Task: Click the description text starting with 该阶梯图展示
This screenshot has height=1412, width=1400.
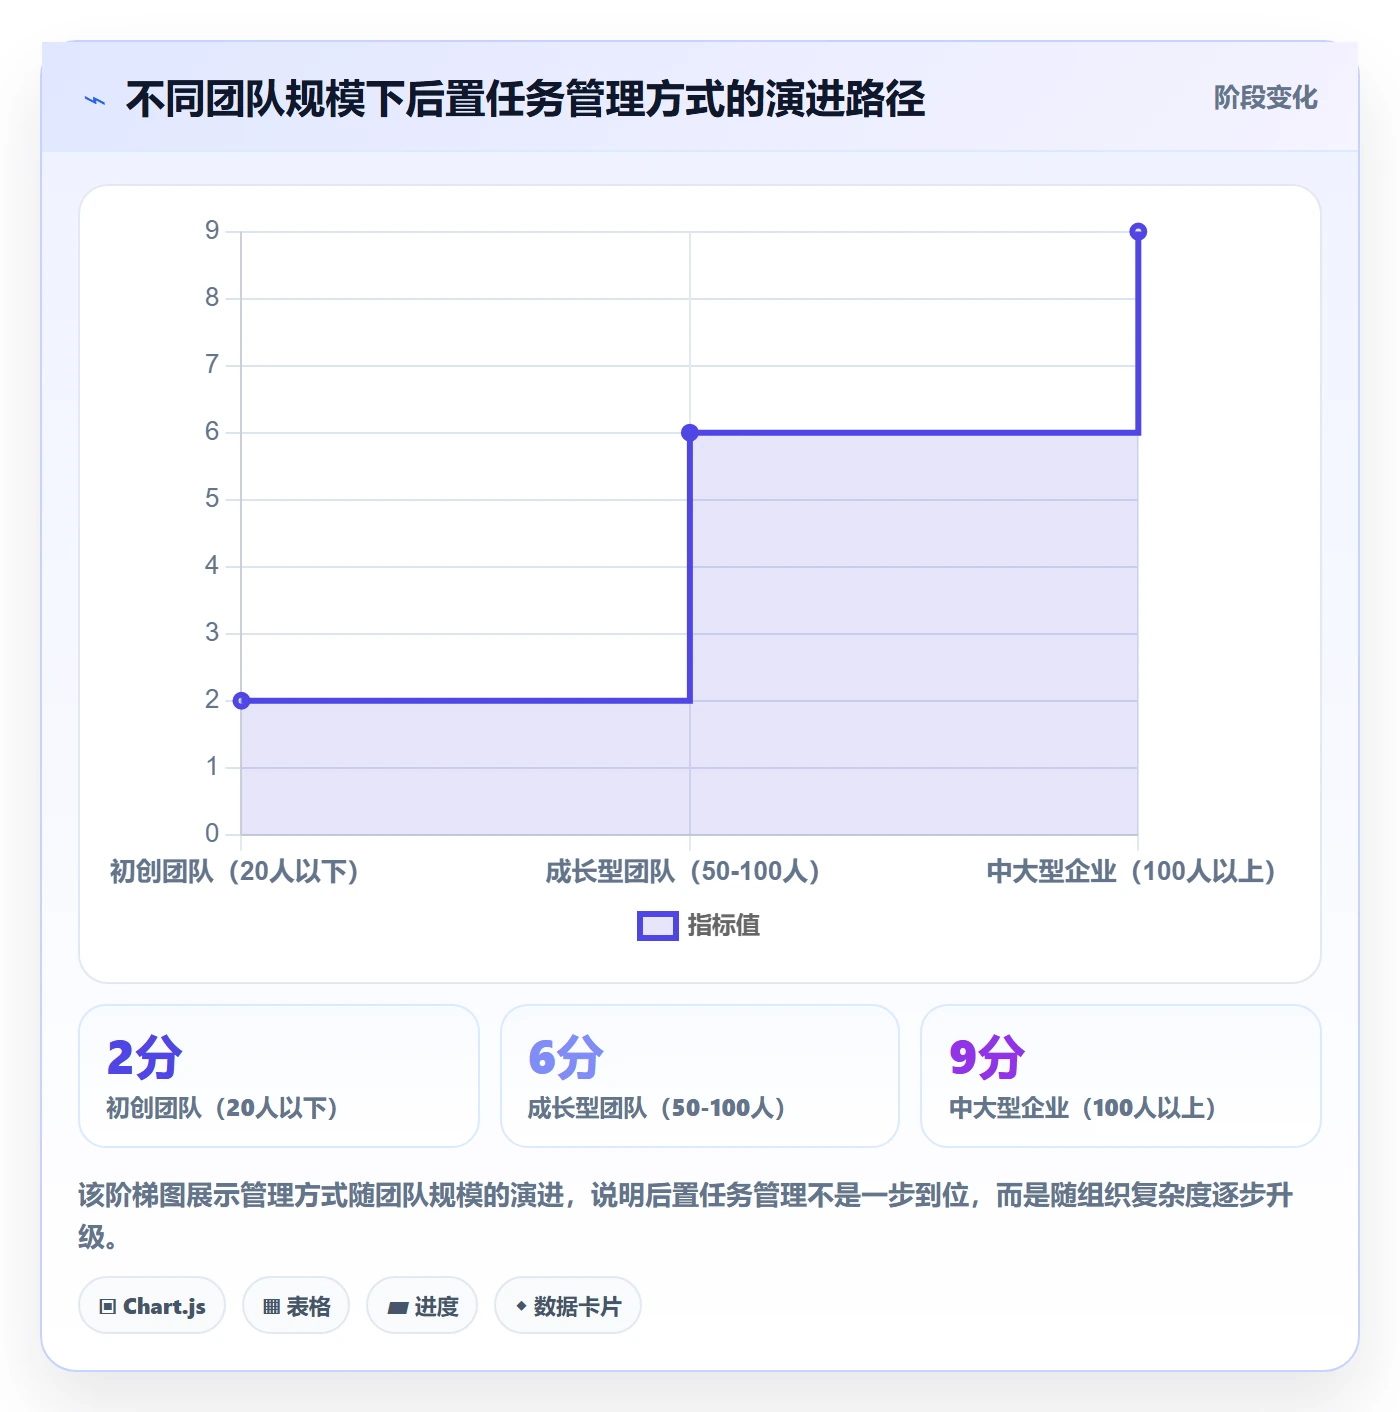Action: (x=686, y=1216)
